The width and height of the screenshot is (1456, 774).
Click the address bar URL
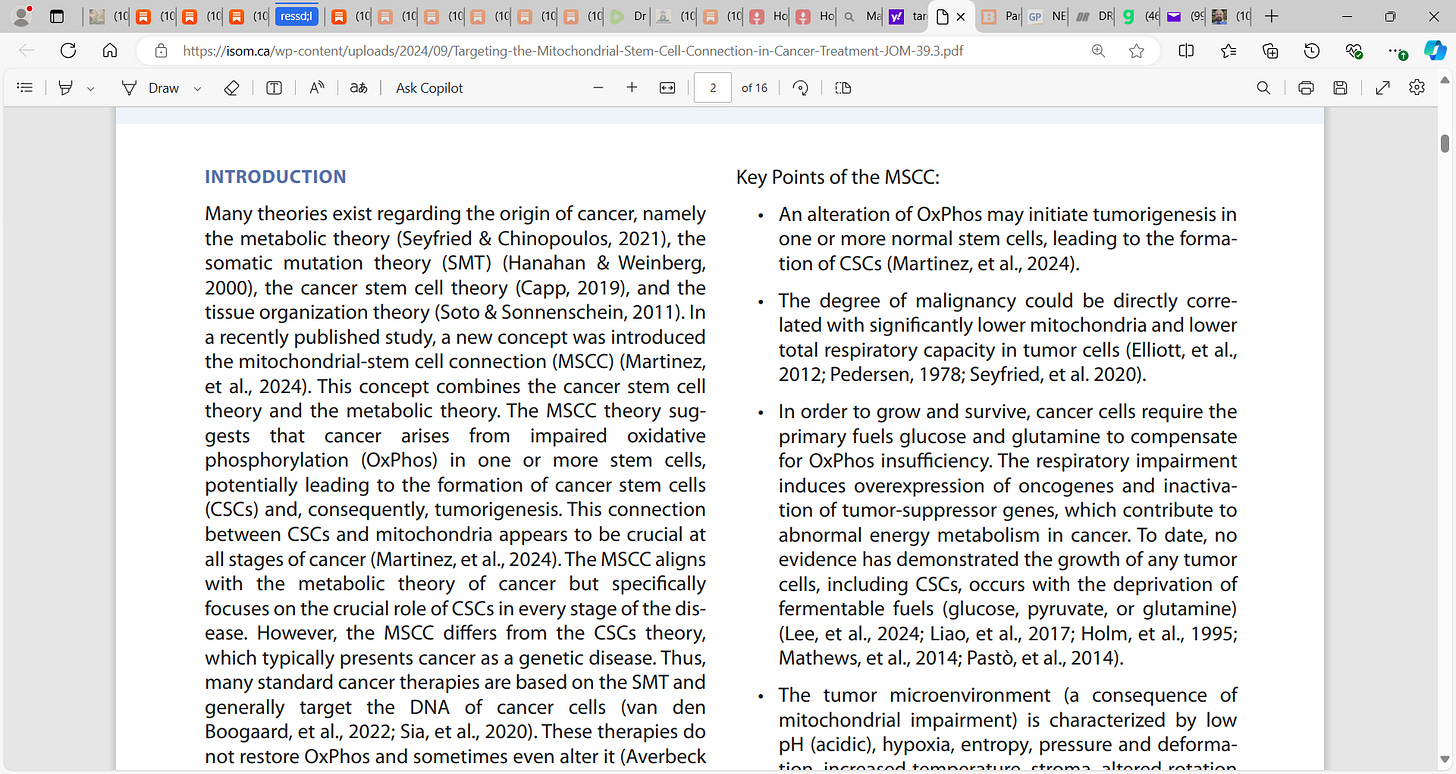click(x=574, y=51)
